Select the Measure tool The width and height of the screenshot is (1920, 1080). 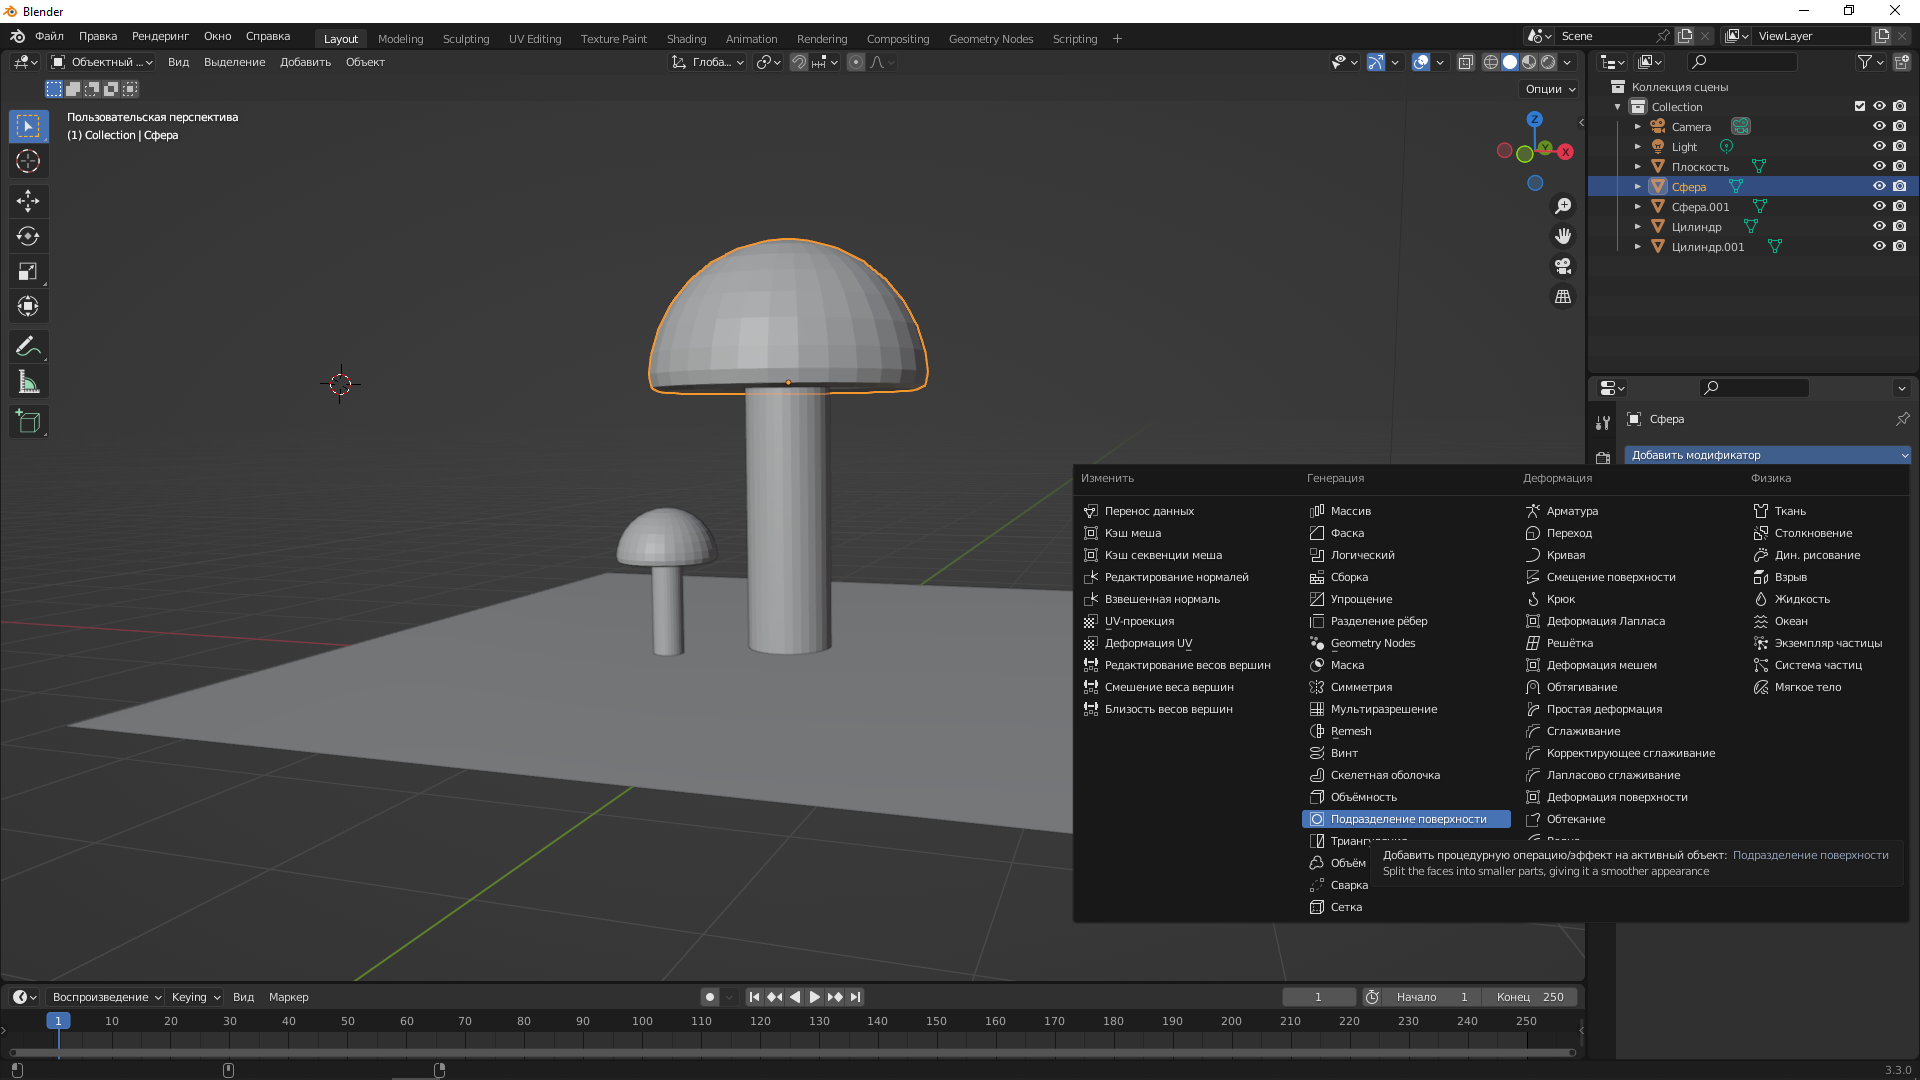tap(28, 381)
